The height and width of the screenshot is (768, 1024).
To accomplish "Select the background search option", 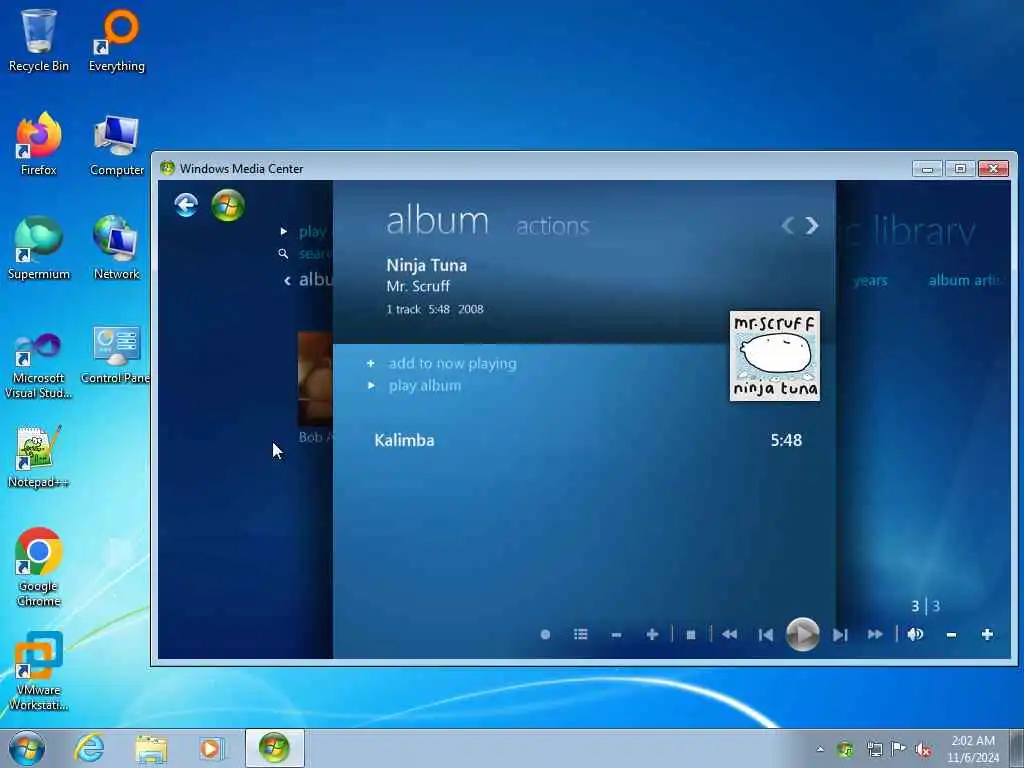I will 314,253.
